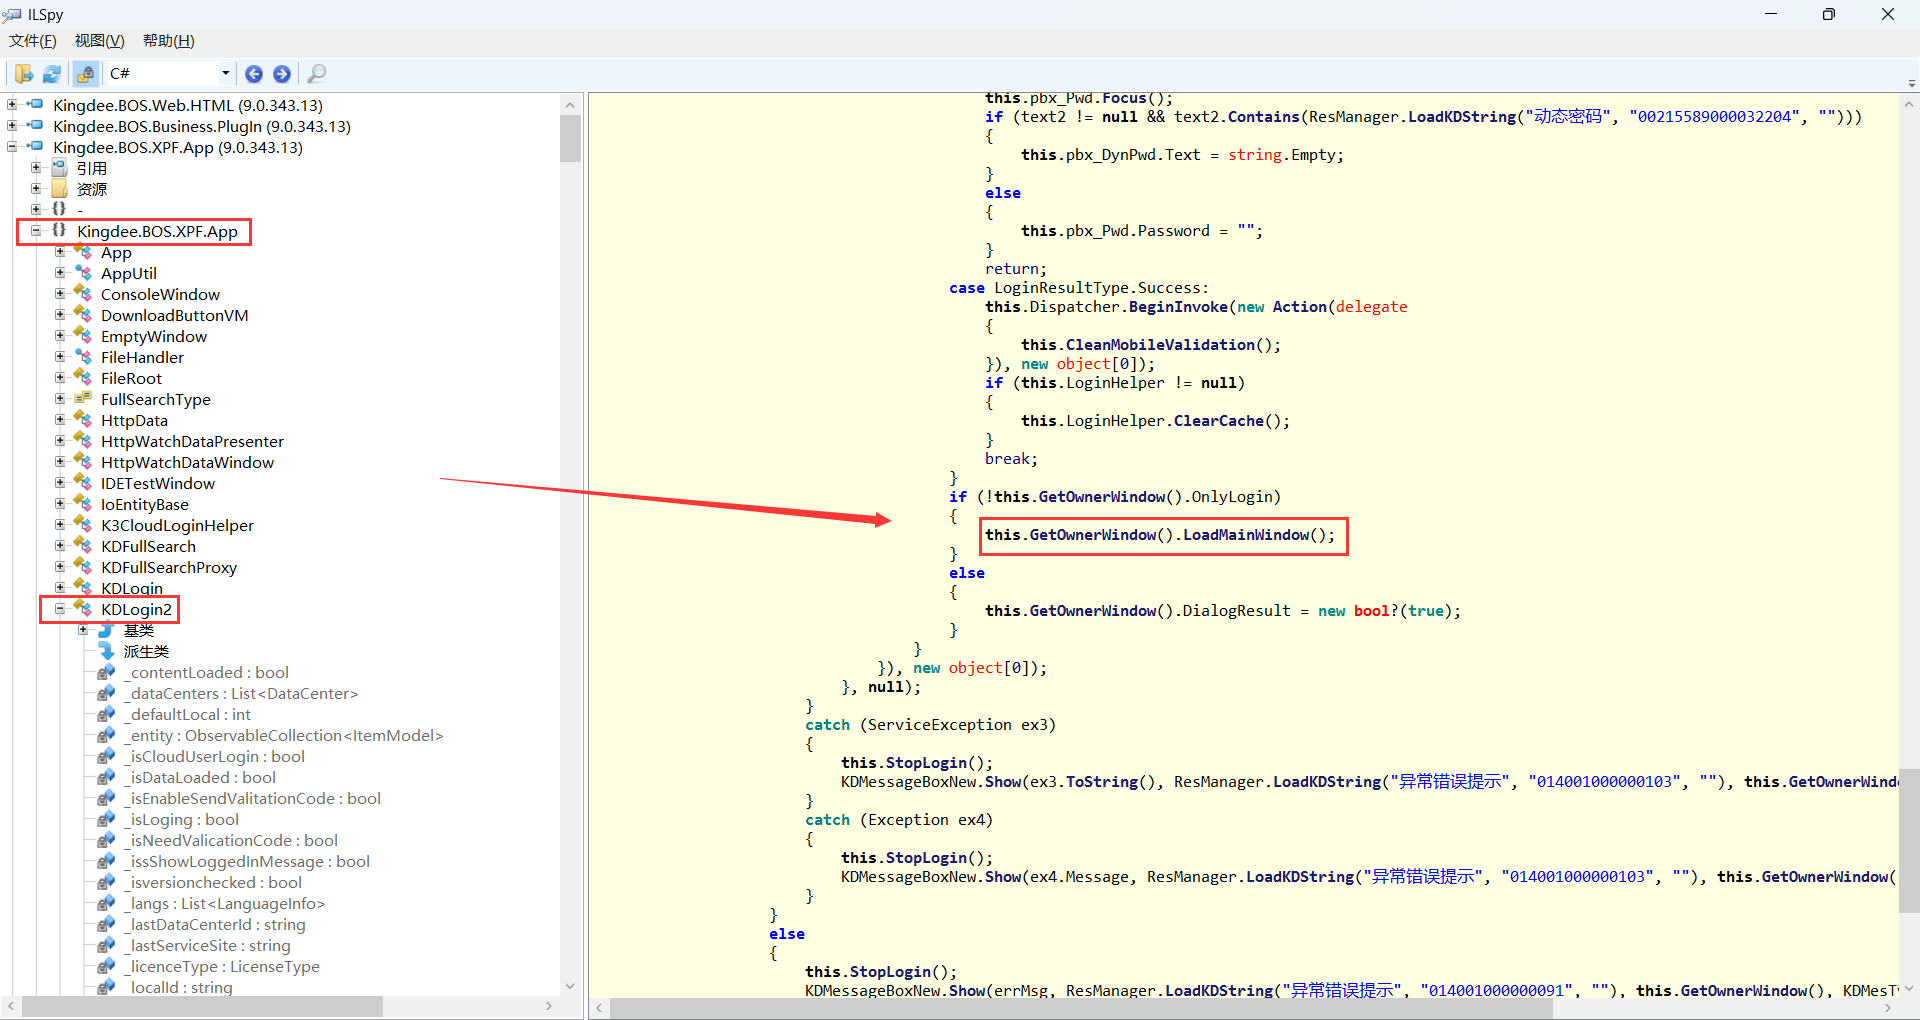Click the _langs field icon
Image resolution: width=1920 pixels, height=1020 pixels.
pos(107,903)
